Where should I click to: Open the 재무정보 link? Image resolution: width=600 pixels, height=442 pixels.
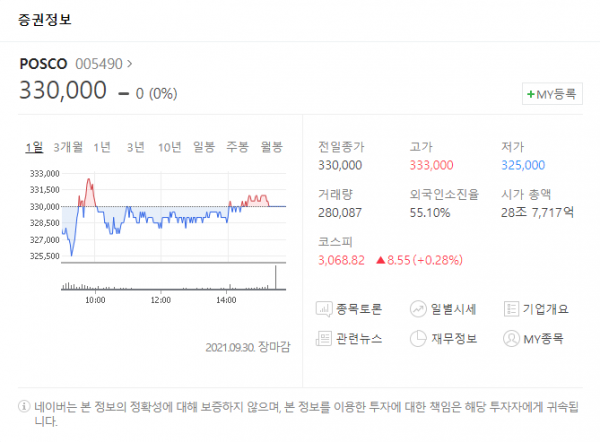(x=453, y=338)
